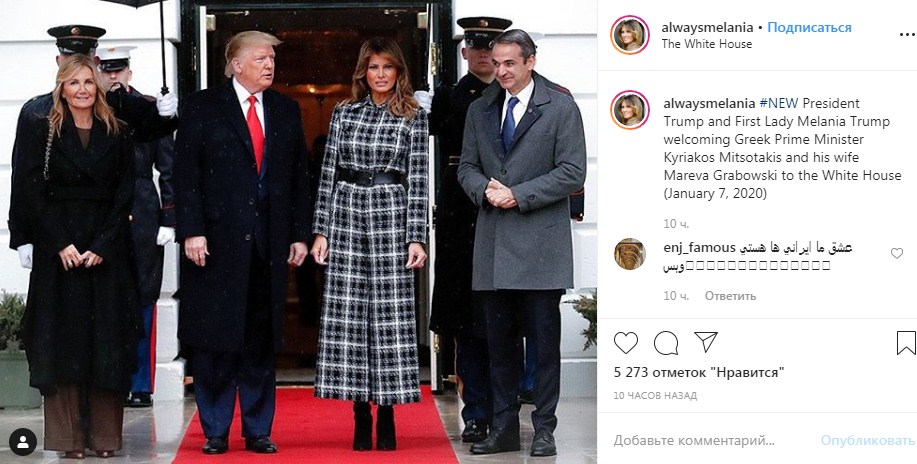This screenshot has width=917, height=464.
Task: Open The White House location link
Action: (706, 44)
